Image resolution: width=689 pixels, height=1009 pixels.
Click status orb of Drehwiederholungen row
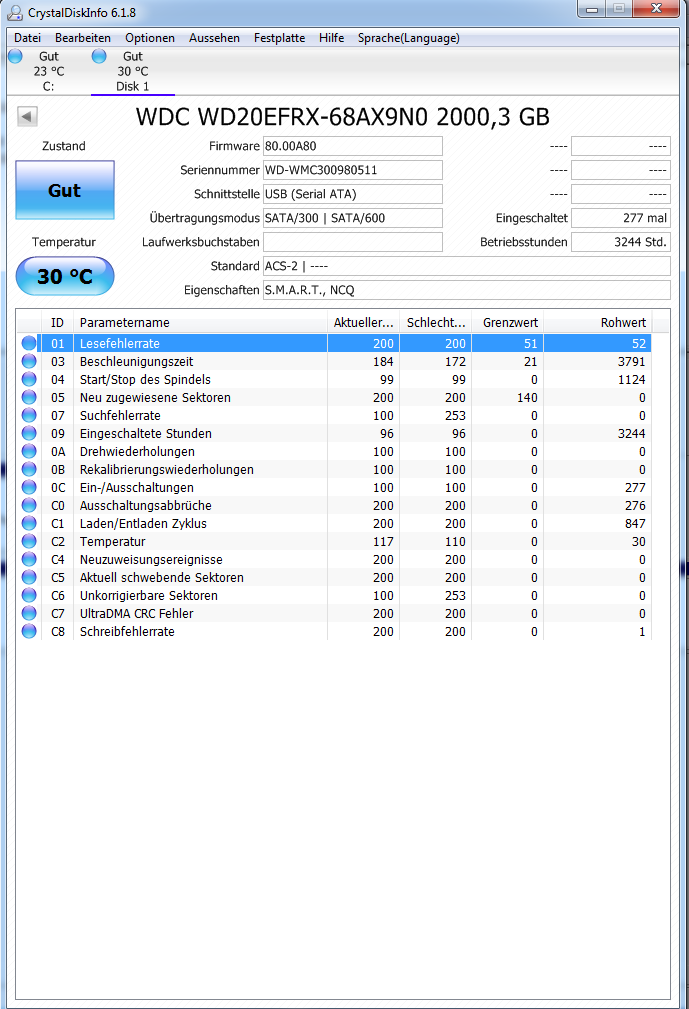point(29,451)
